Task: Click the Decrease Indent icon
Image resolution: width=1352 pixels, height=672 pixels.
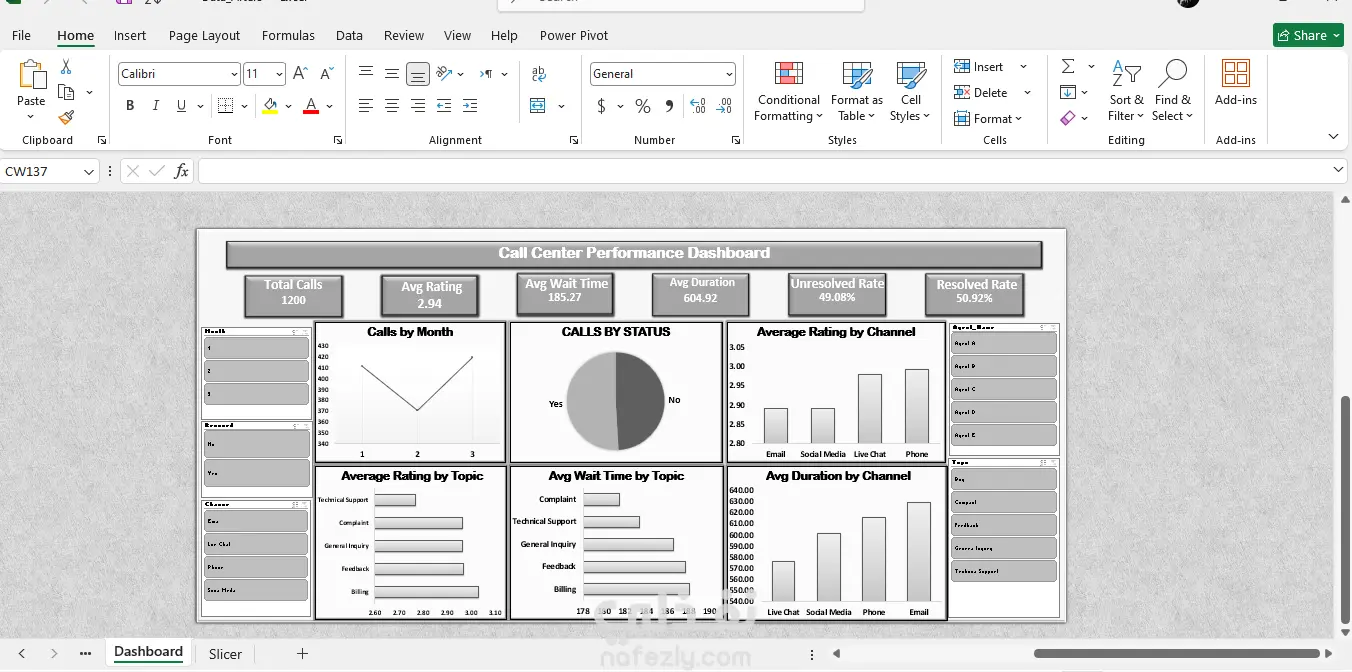Action: tap(444, 105)
